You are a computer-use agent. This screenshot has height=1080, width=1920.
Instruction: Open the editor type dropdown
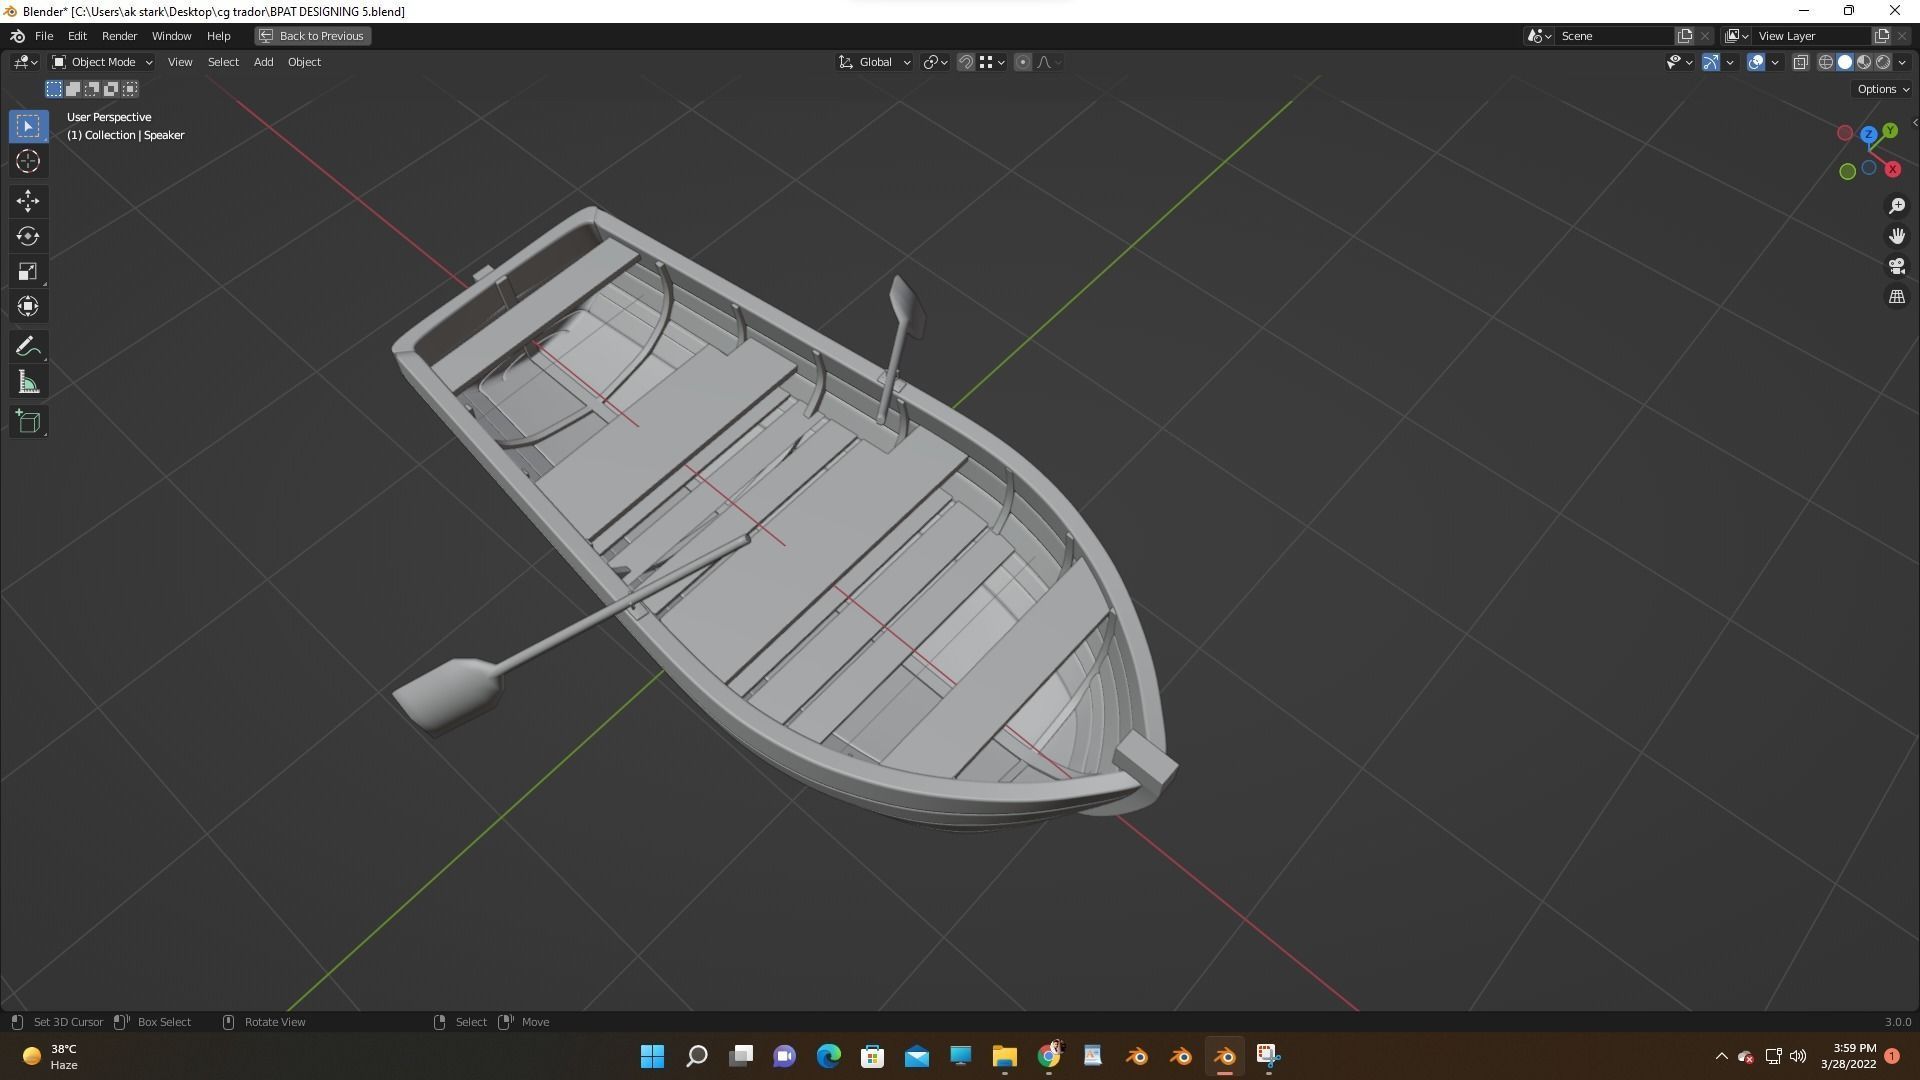tap(25, 62)
